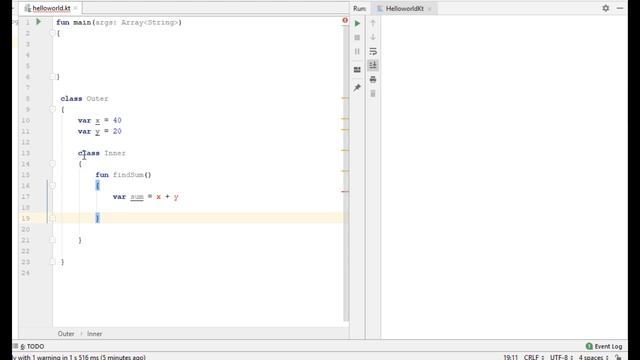Run main using the green gutter arrow
This screenshot has width=640, height=360.
click(x=38, y=22)
